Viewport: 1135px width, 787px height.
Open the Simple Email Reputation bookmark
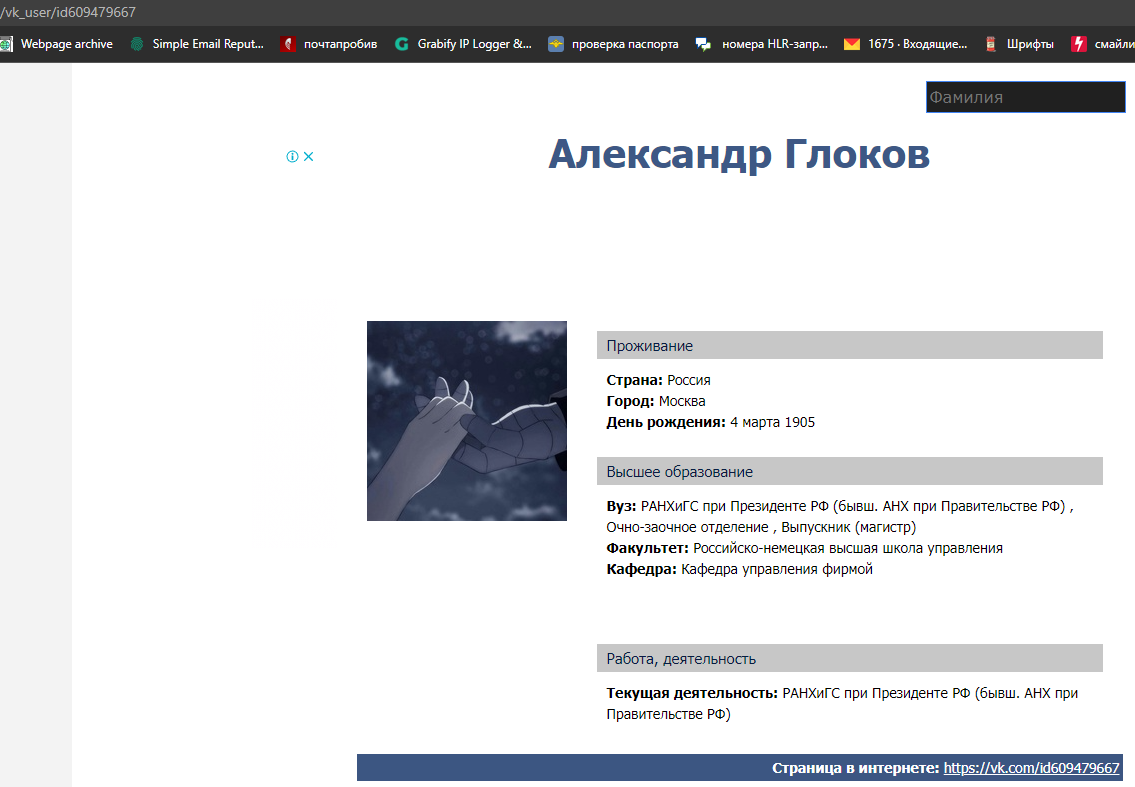pyautogui.click(x=198, y=44)
